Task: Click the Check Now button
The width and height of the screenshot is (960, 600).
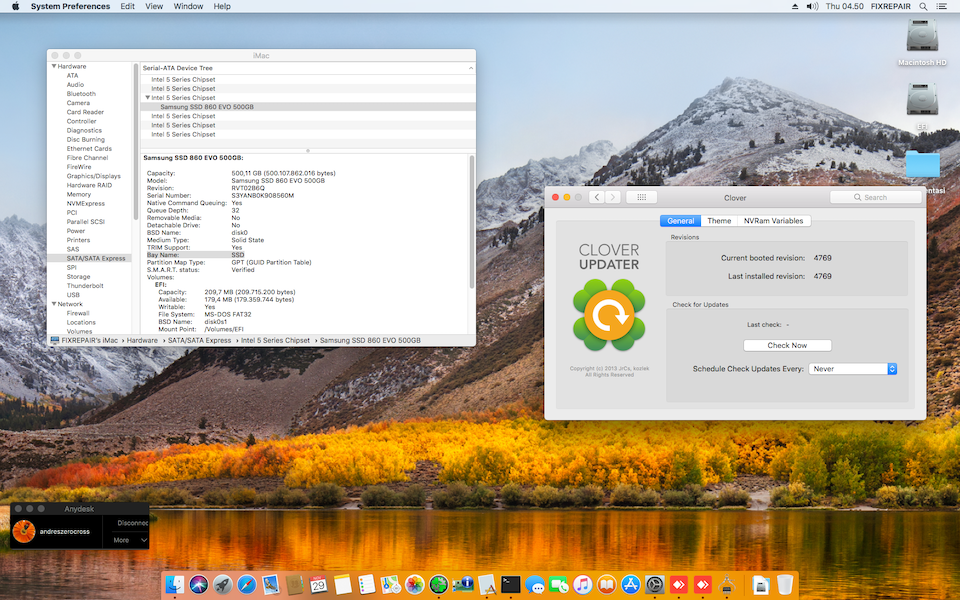Action: coord(787,345)
